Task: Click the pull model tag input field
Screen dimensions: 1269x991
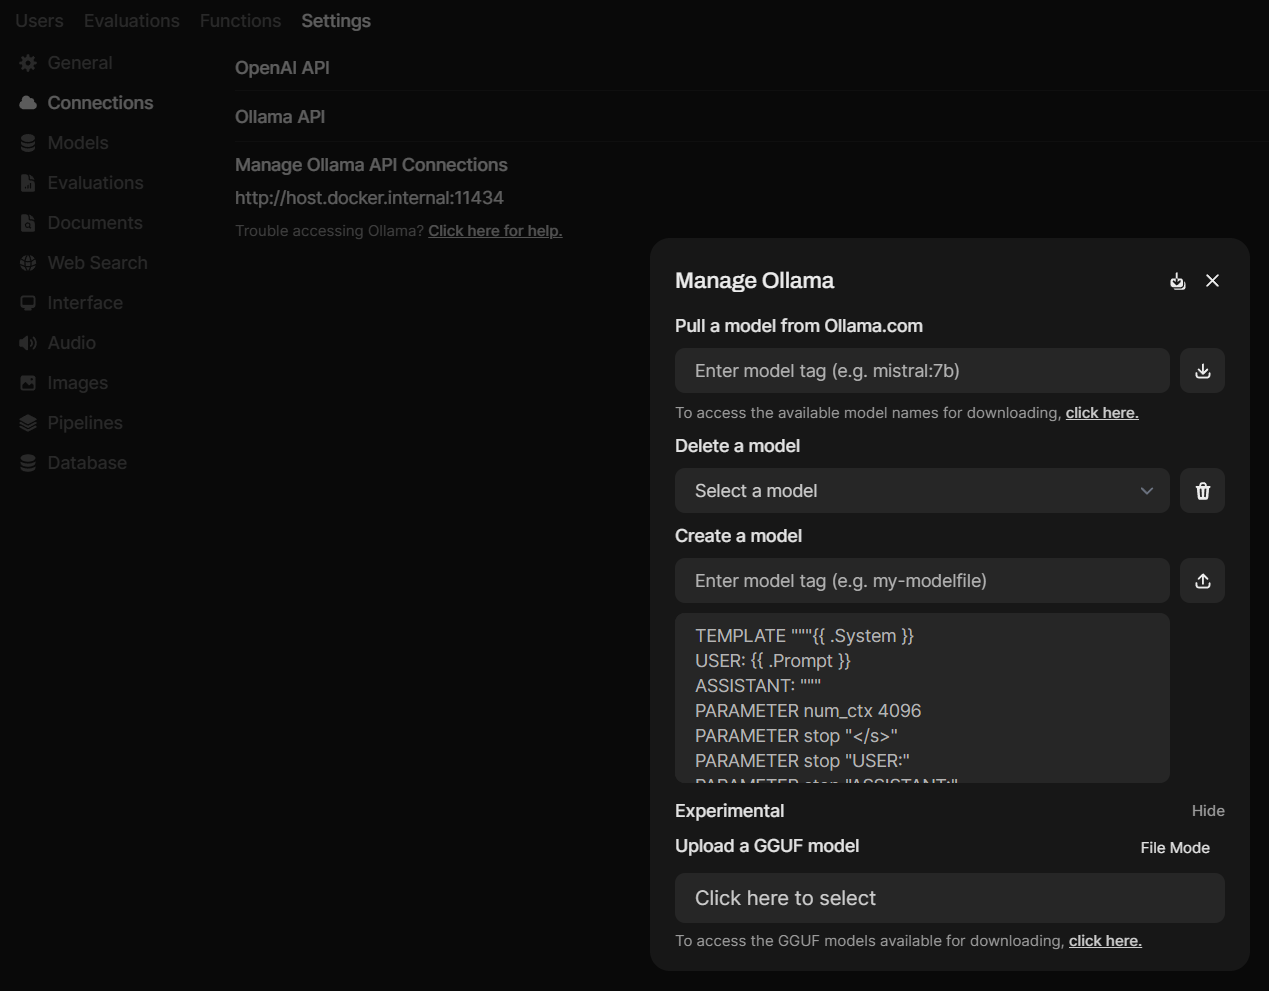Action: 921,371
